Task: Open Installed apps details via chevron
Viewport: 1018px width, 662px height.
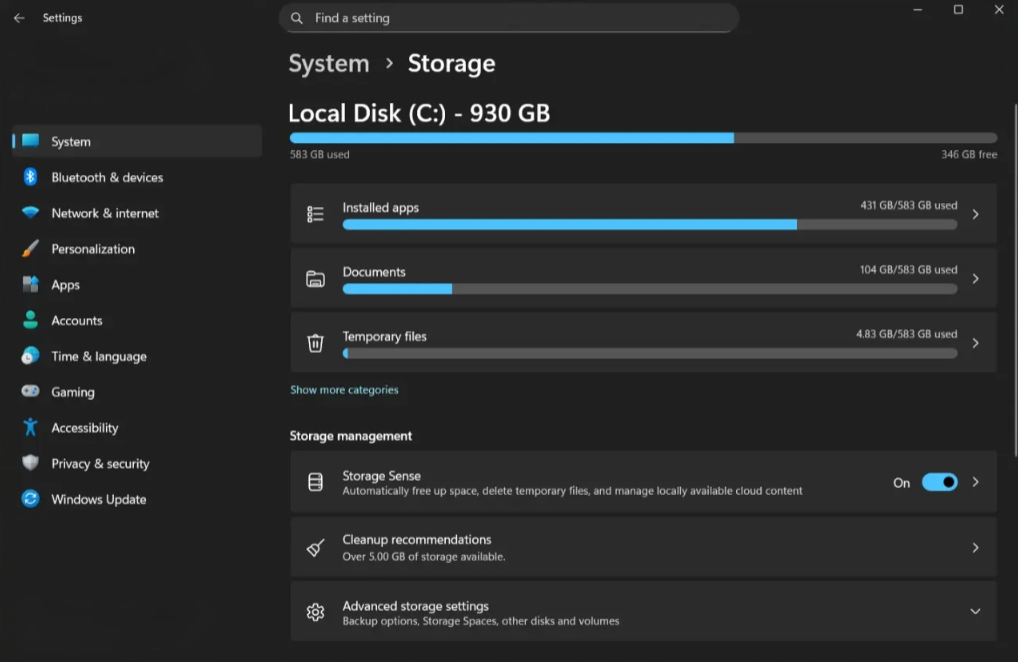Action: 975,214
